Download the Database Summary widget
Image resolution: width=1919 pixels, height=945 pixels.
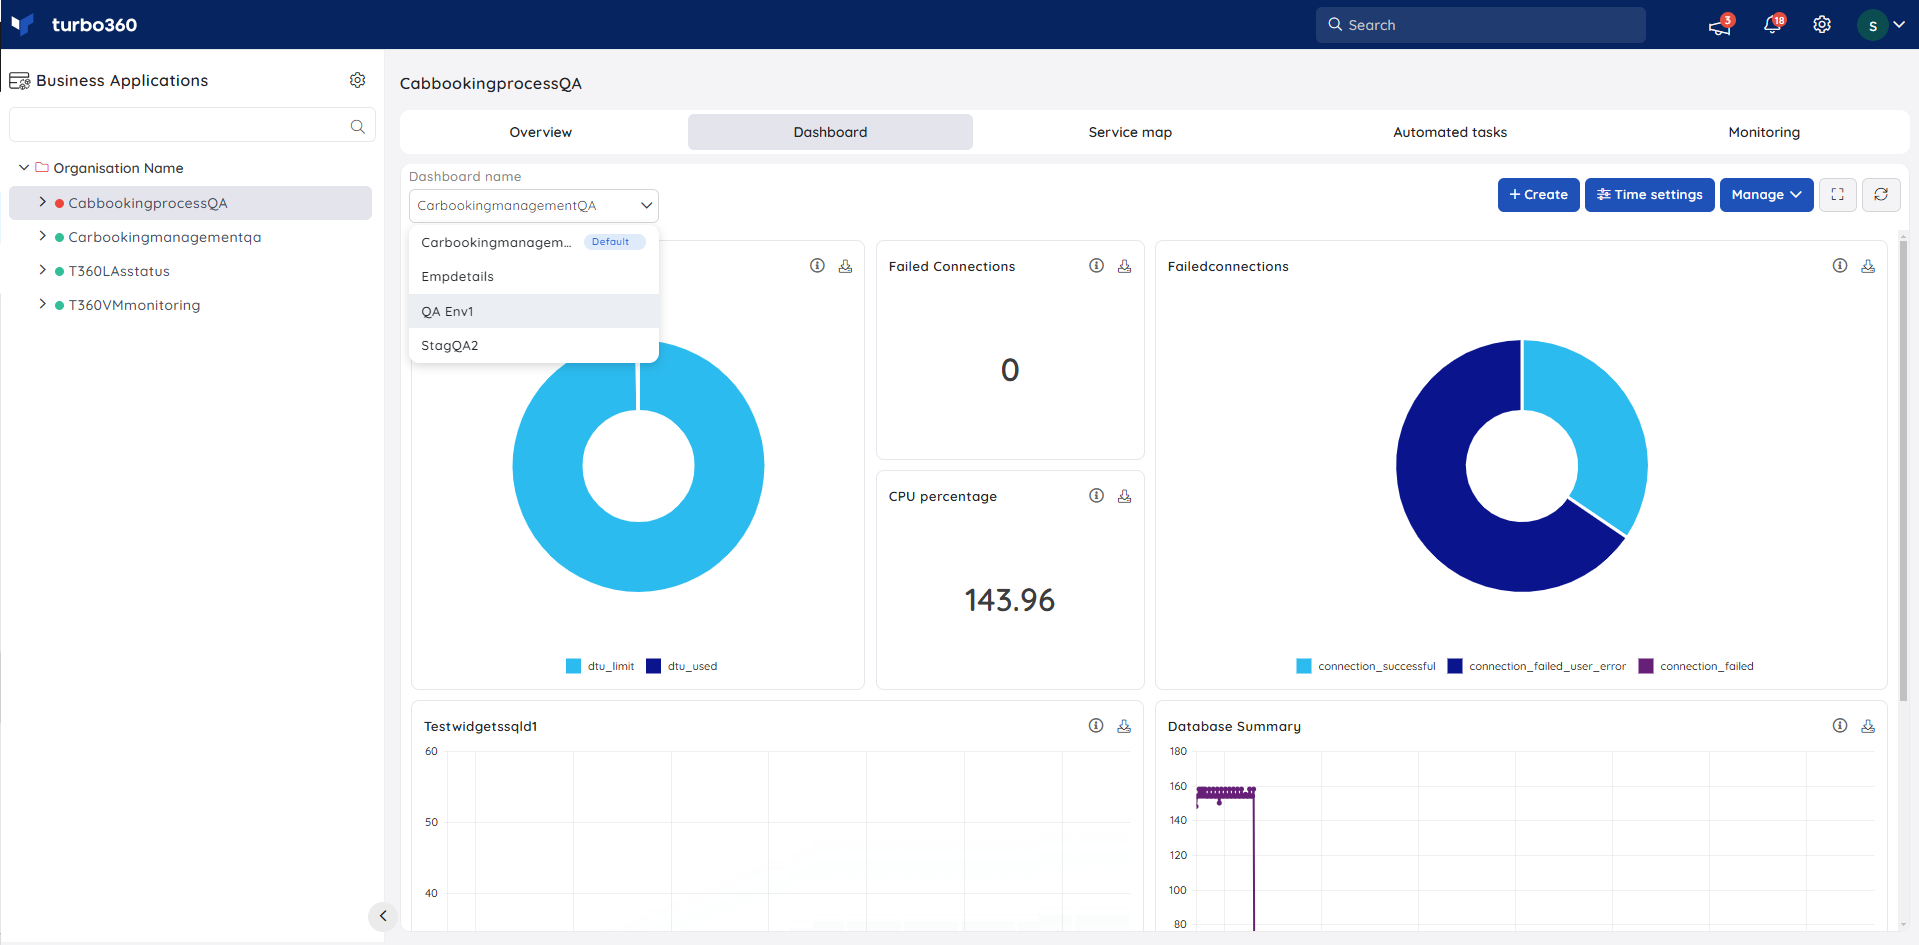[1868, 726]
